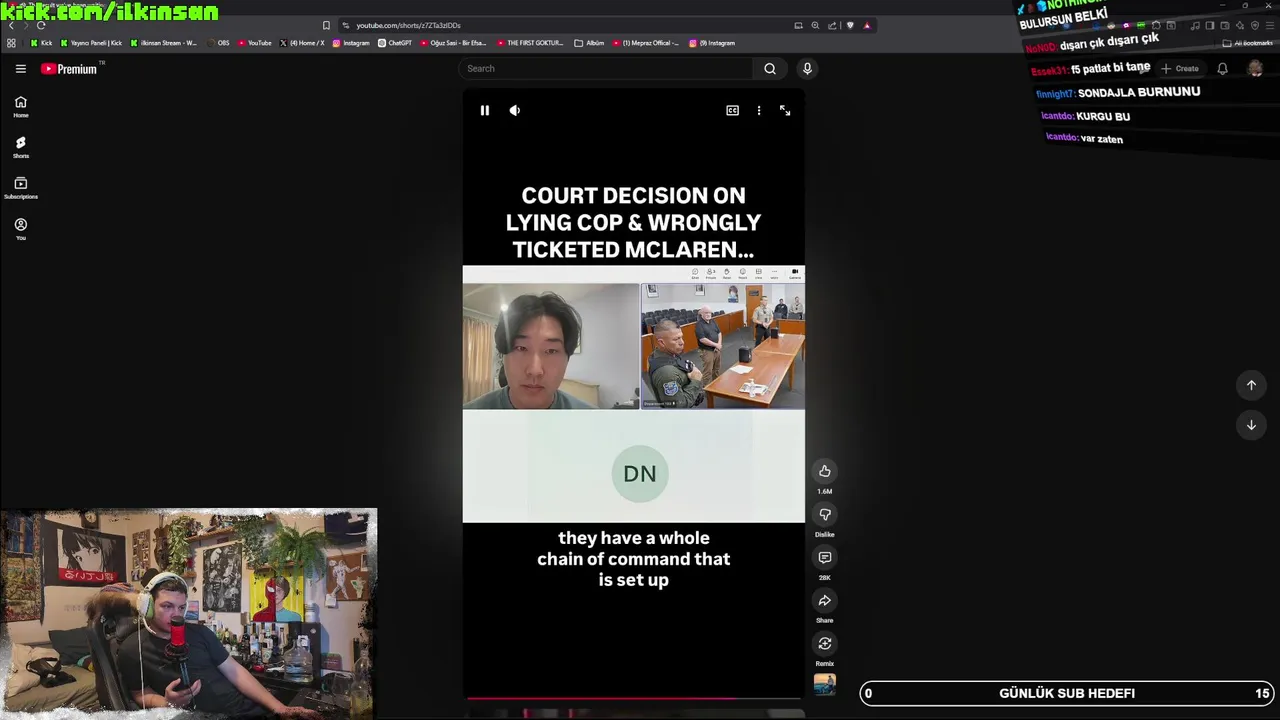Click the search magnifier button
Image resolution: width=1280 pixels, height=720 pixels.
(770, 69)
